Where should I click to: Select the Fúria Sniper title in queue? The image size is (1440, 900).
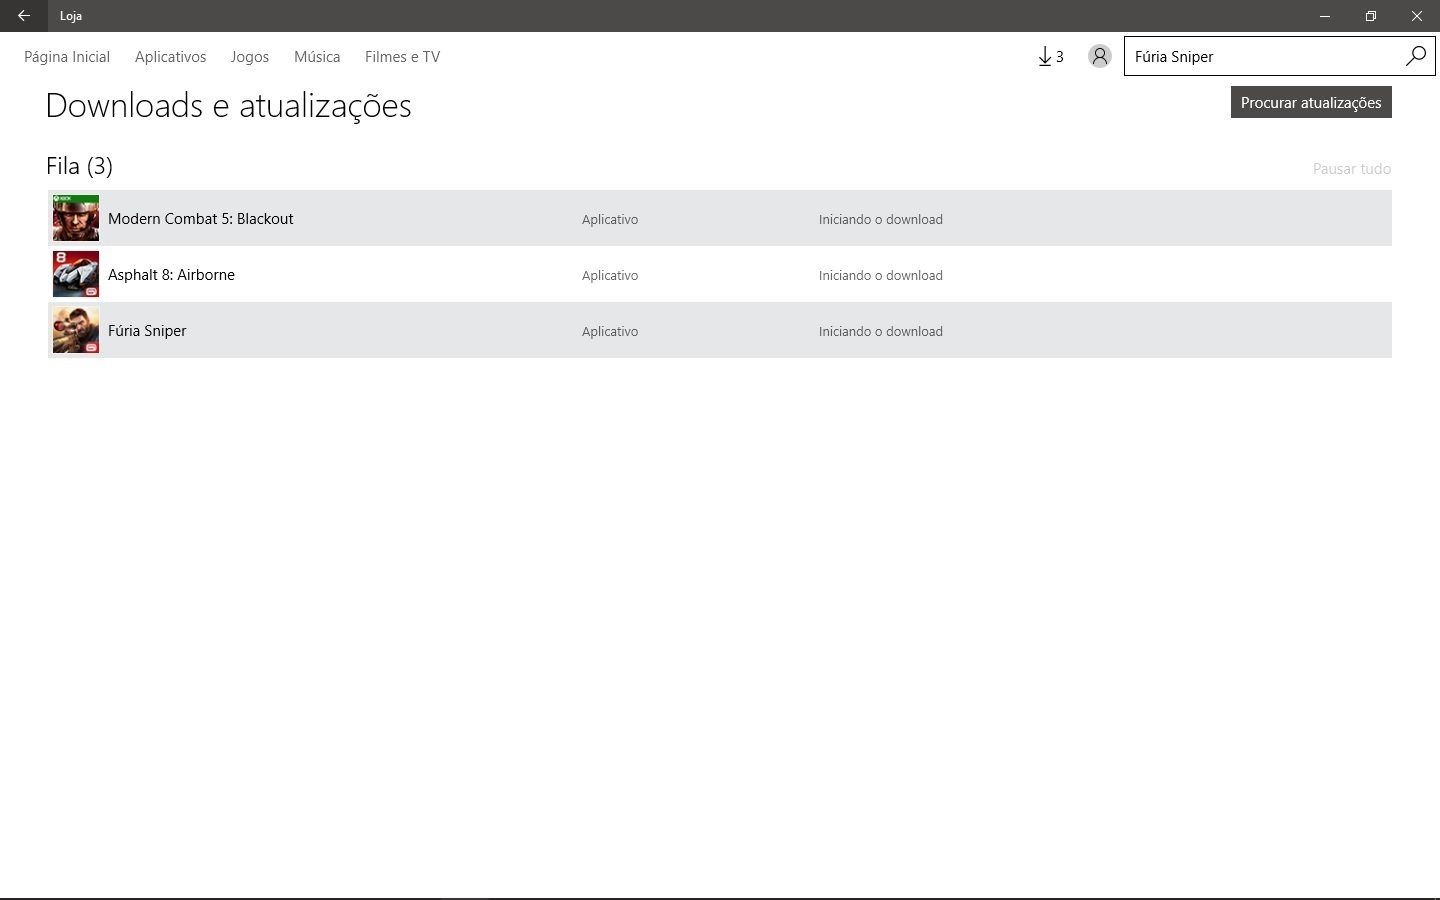coord(147,331)
